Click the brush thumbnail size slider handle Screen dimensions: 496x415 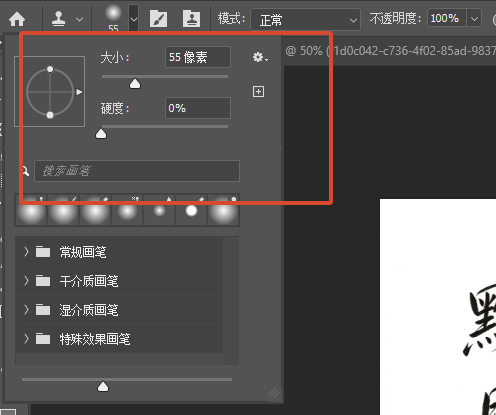point(103,387)
